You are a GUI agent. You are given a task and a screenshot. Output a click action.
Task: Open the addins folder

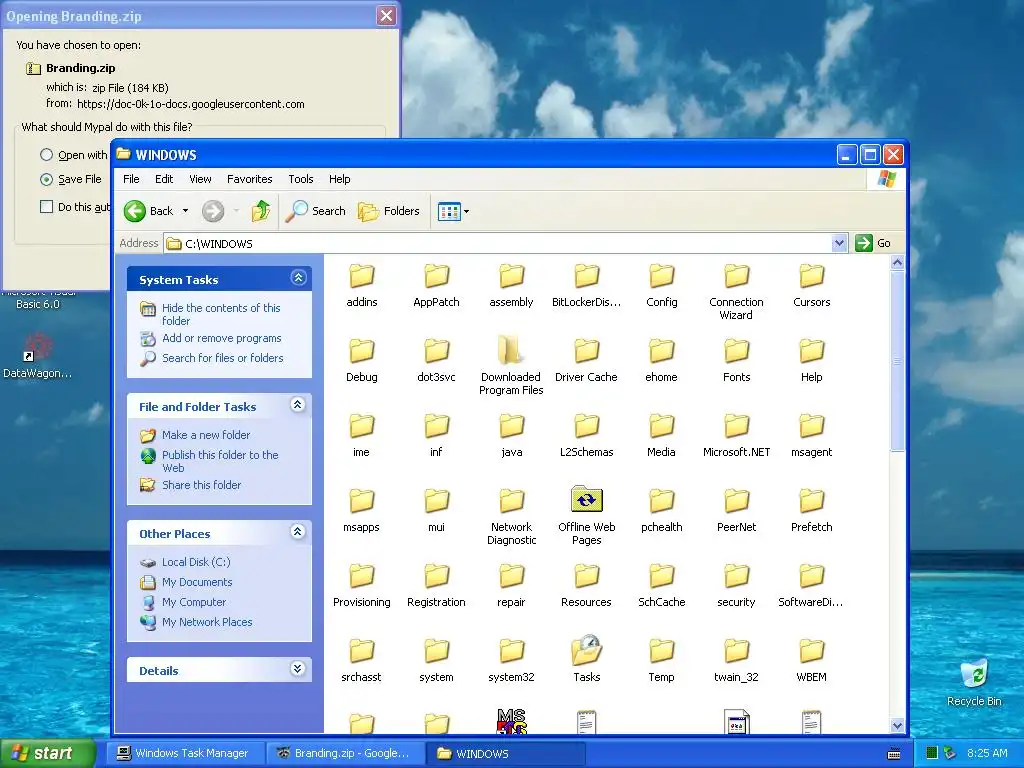361,286
